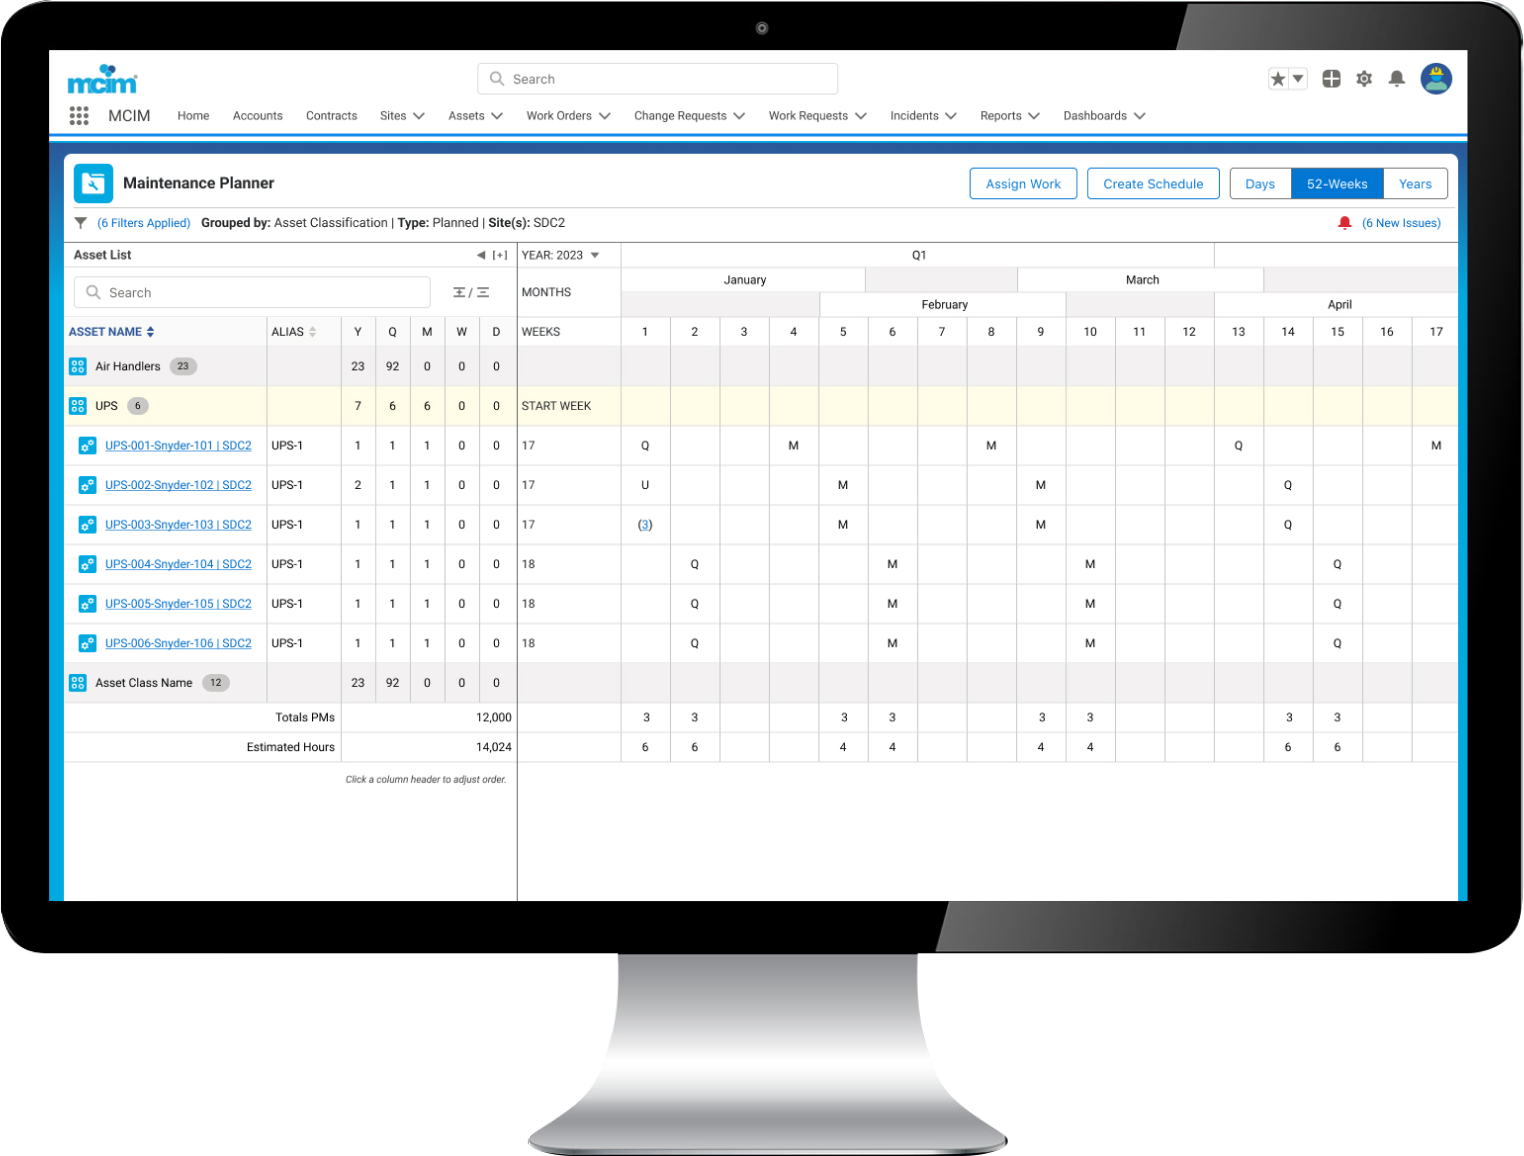This screenshot has height=1156, width=1524.
Task: Switch planner view to Days
Action: 1260,184
